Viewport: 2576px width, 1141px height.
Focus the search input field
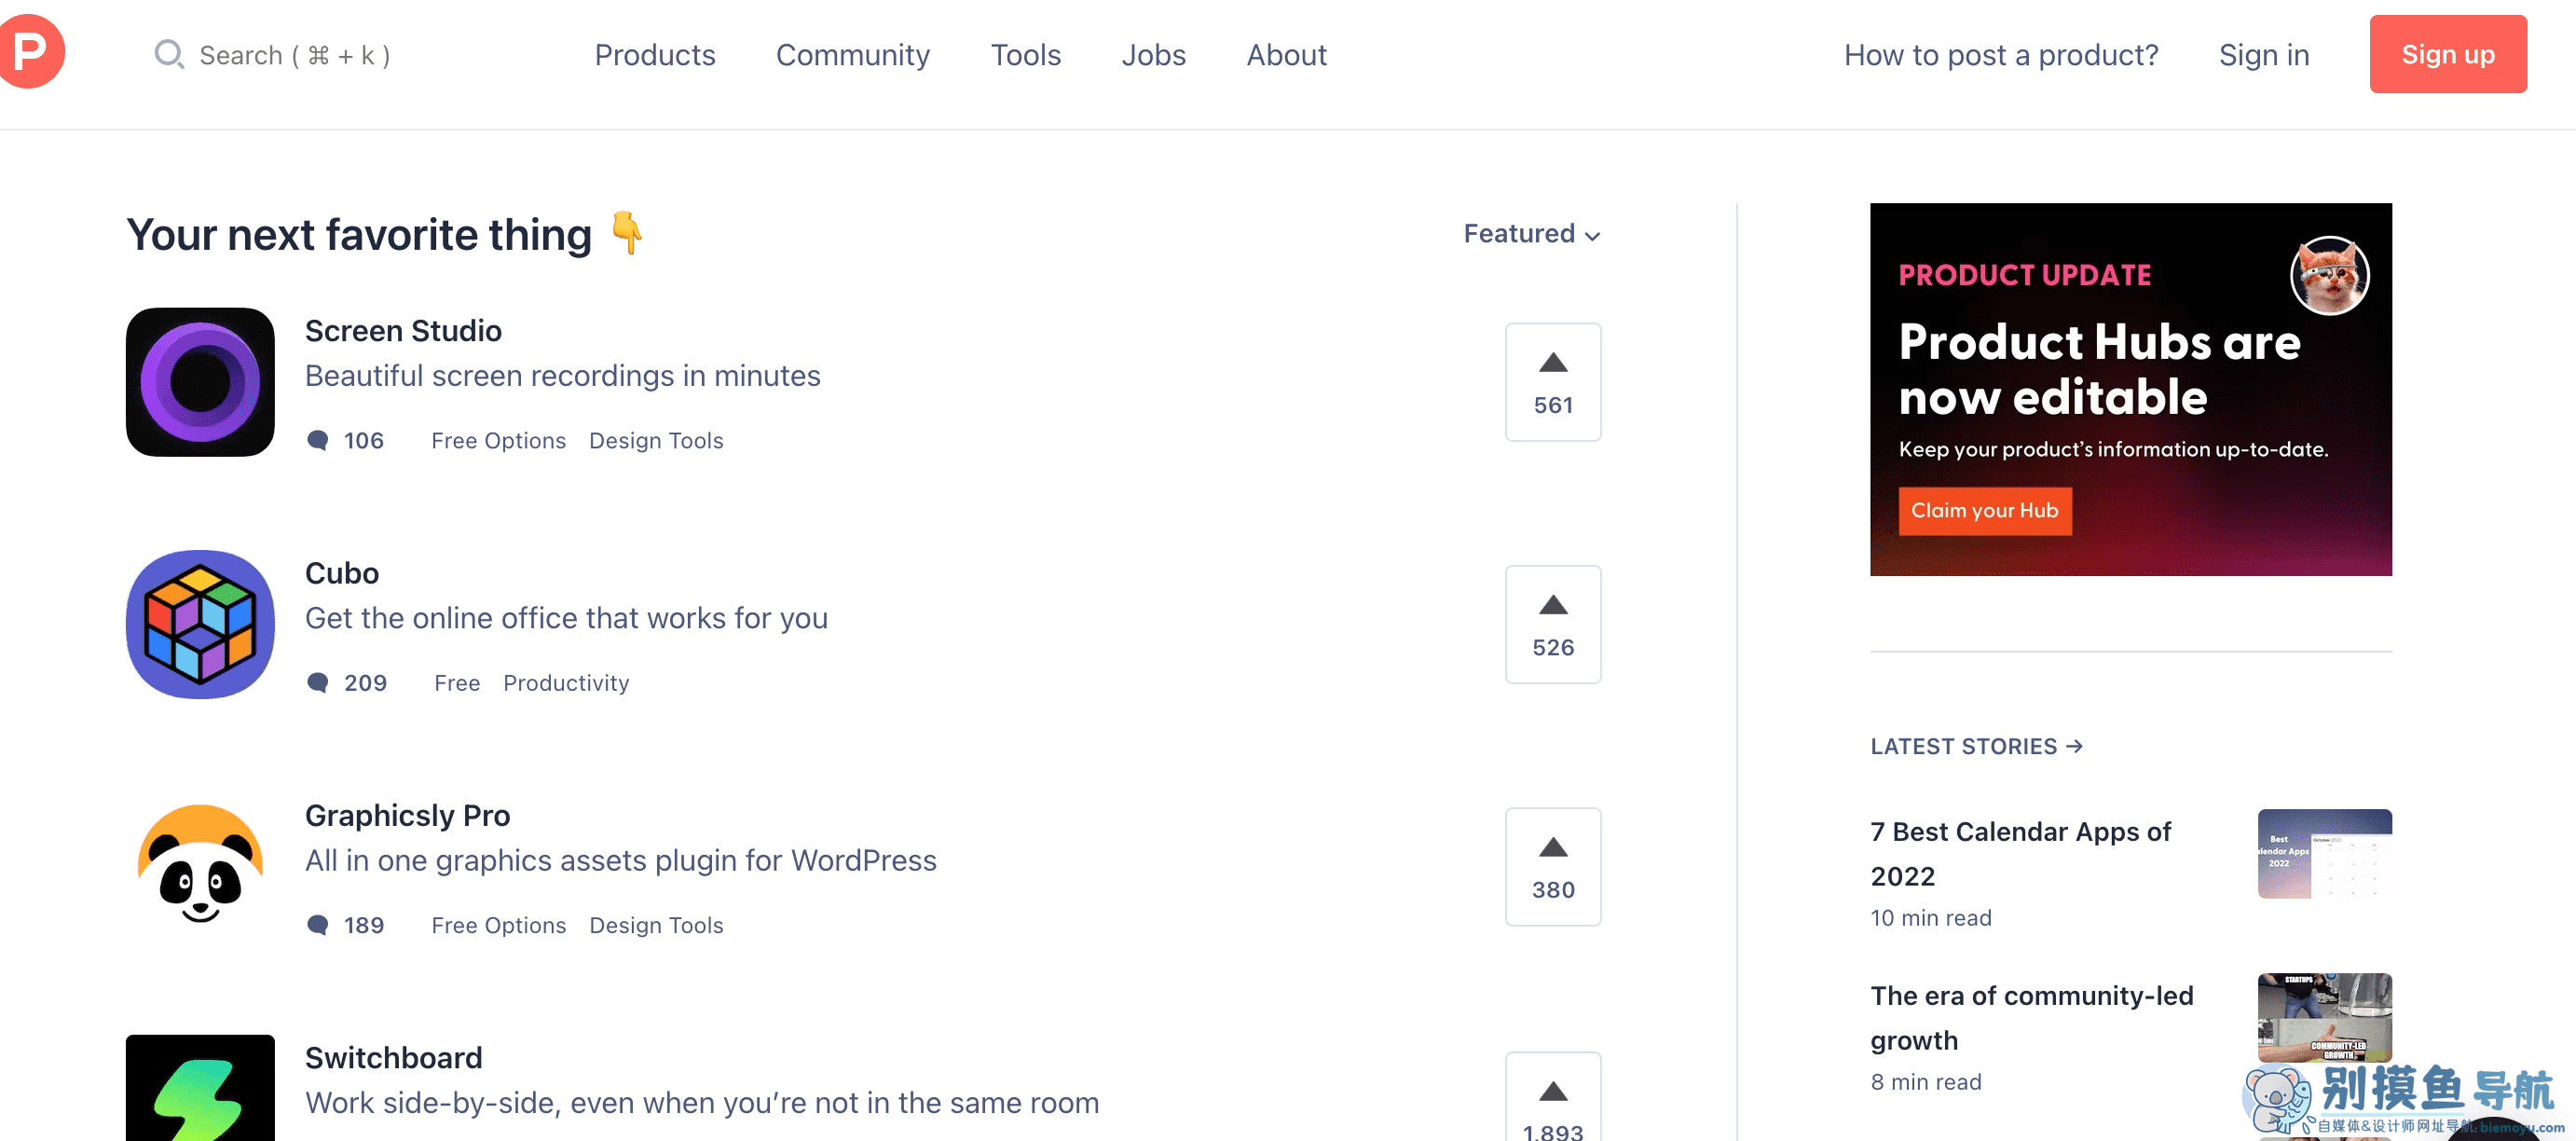(294, 55)
